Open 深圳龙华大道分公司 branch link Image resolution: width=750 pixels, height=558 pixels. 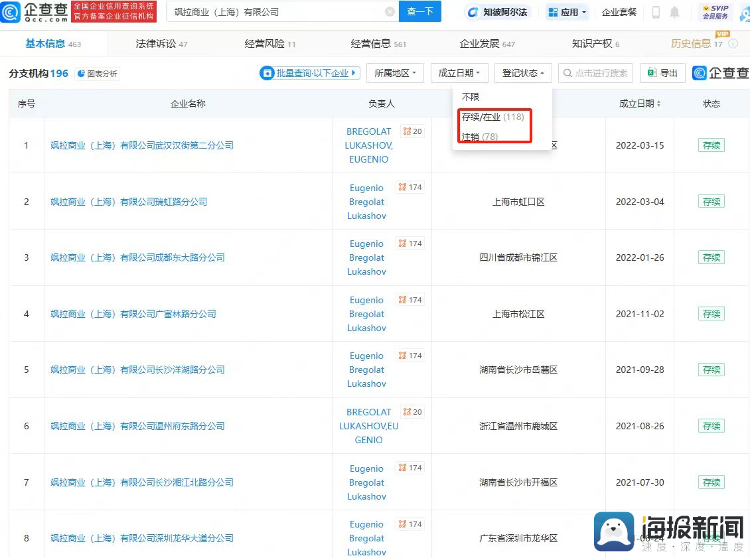142,538
